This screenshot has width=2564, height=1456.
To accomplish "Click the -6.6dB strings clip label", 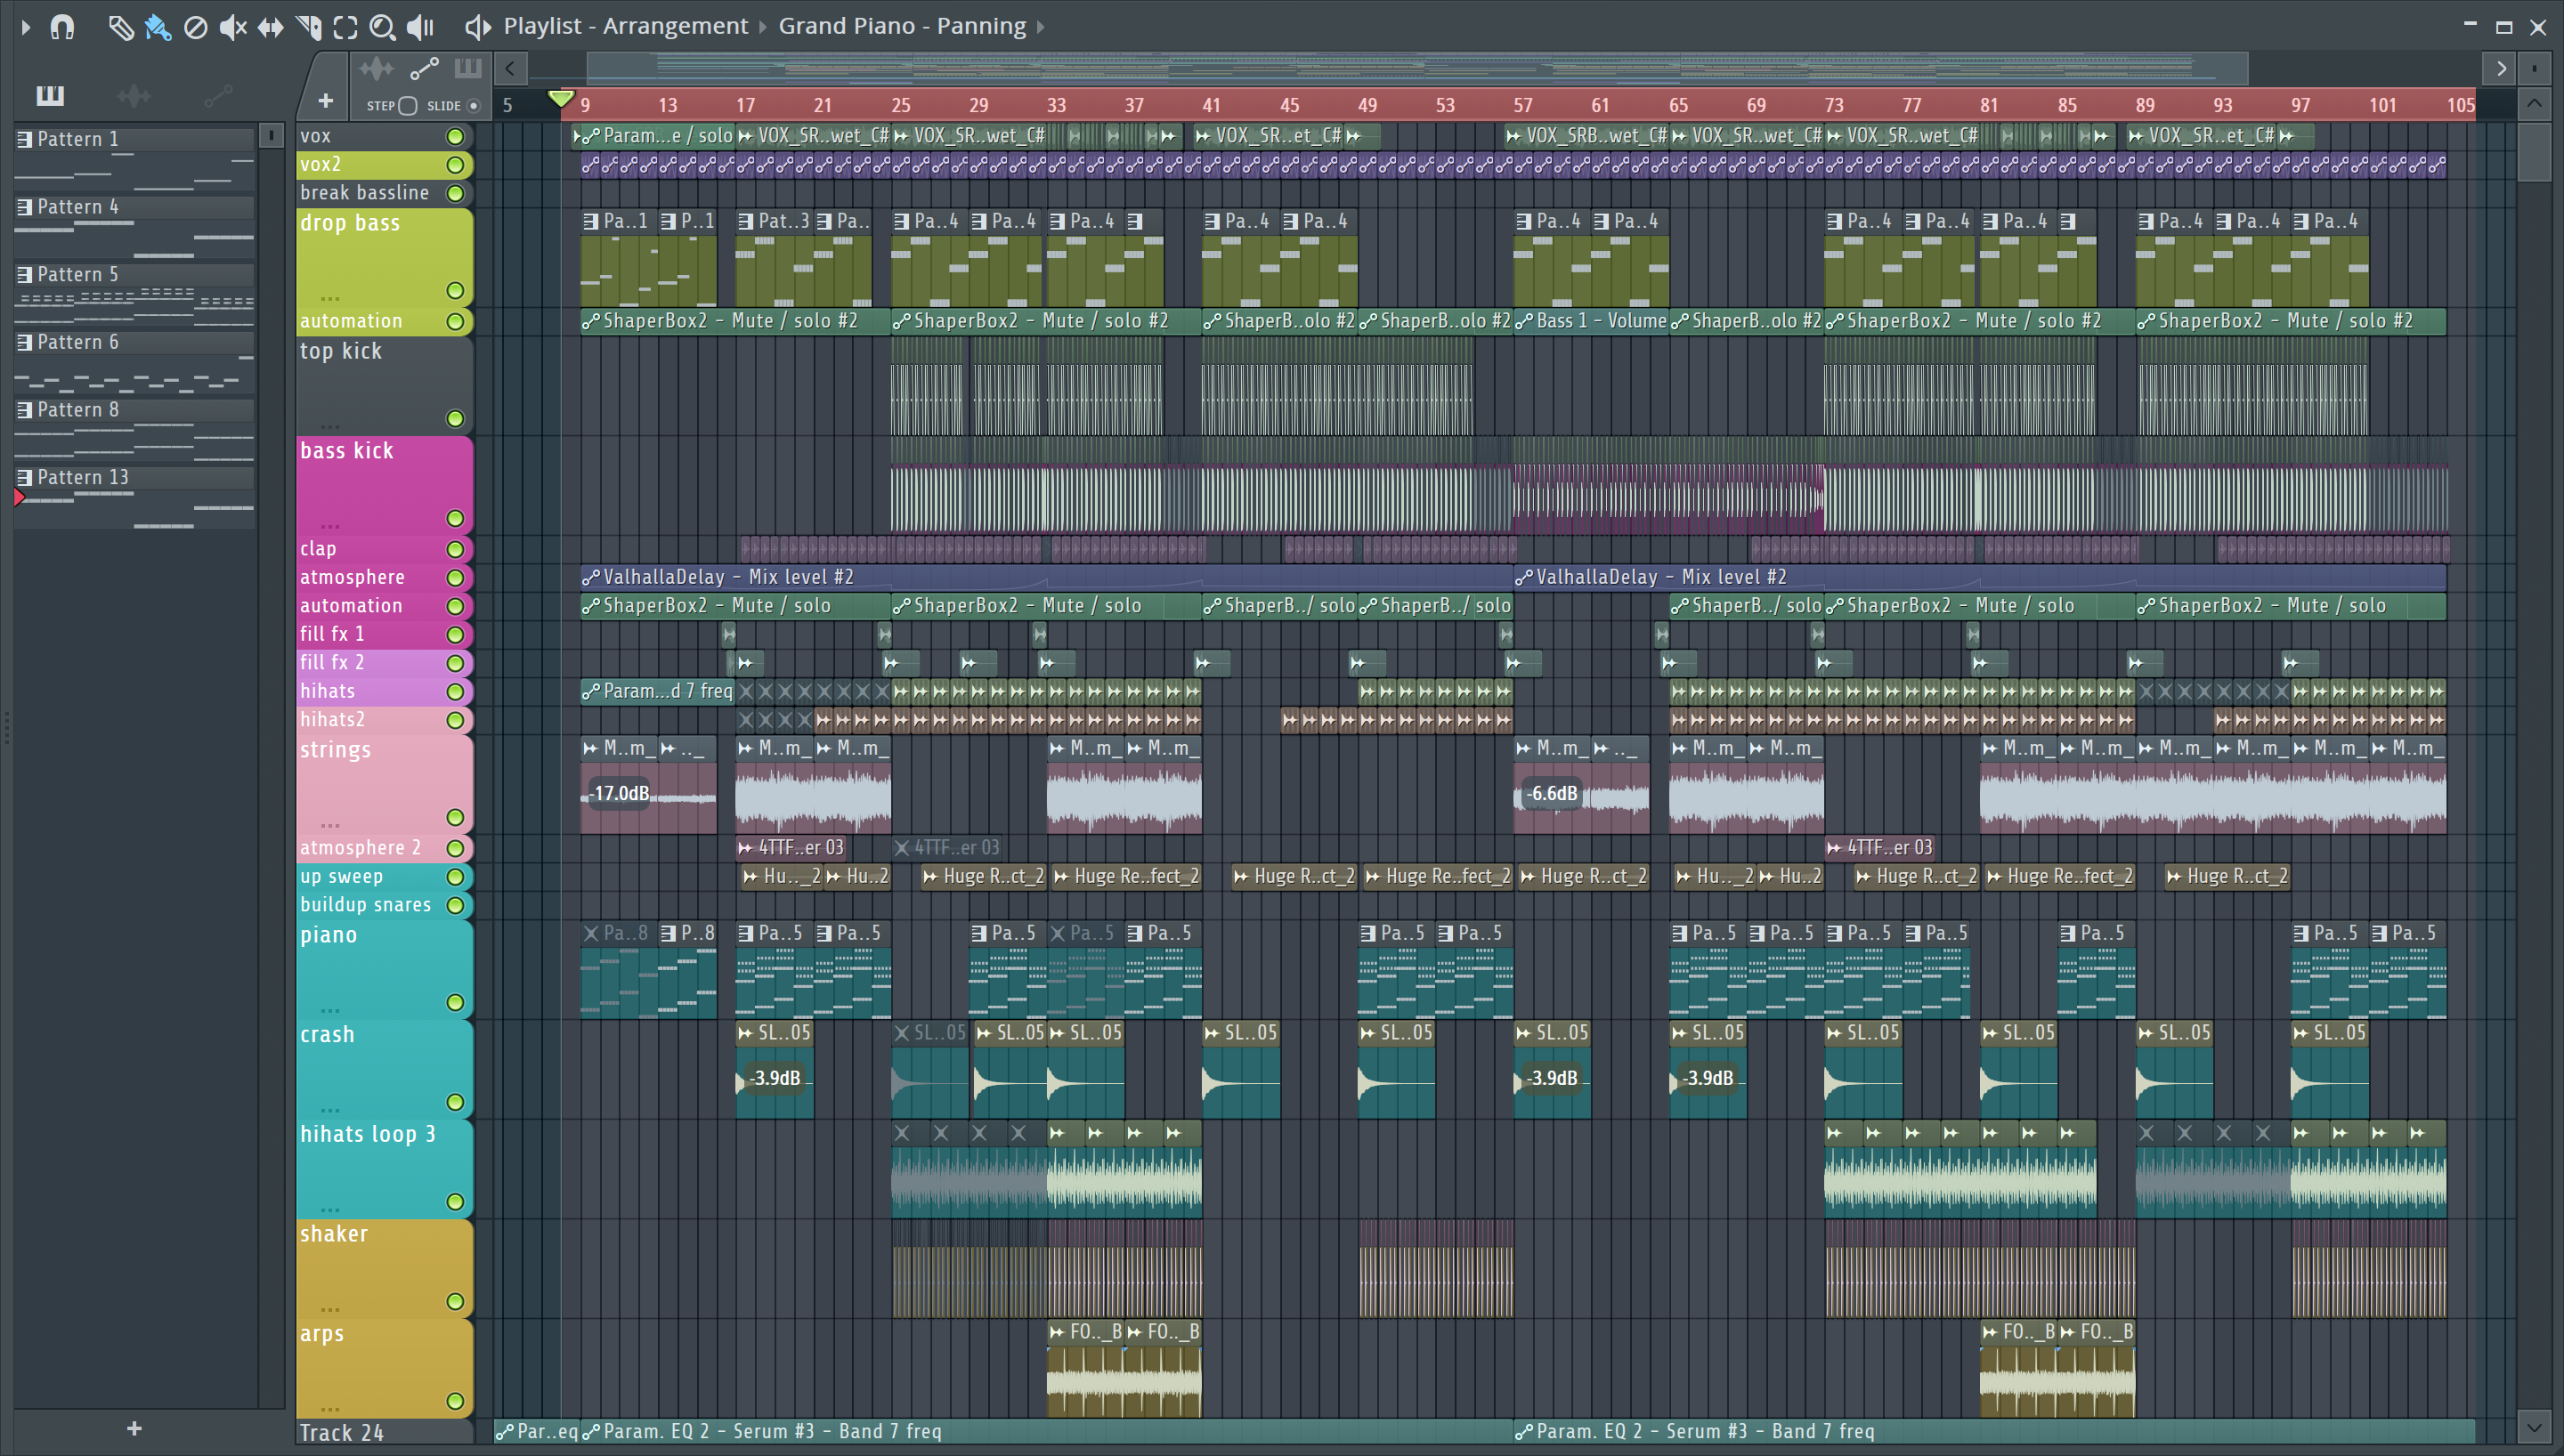I will point(1552,793).
